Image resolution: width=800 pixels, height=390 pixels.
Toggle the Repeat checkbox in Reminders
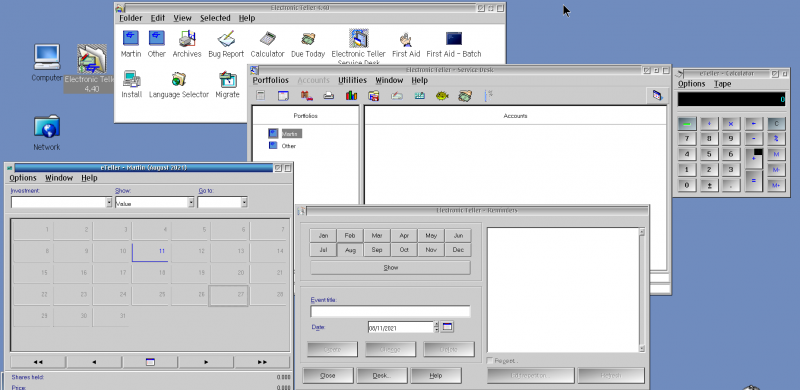pos(490,361)
